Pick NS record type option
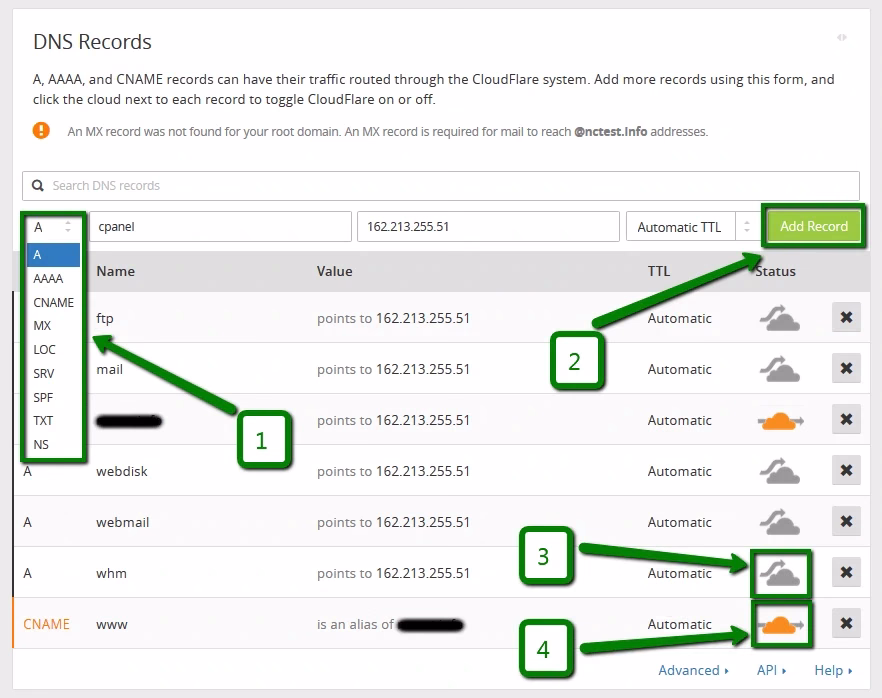Viewport: 882px width, 698px height. [x=53, y=444]
